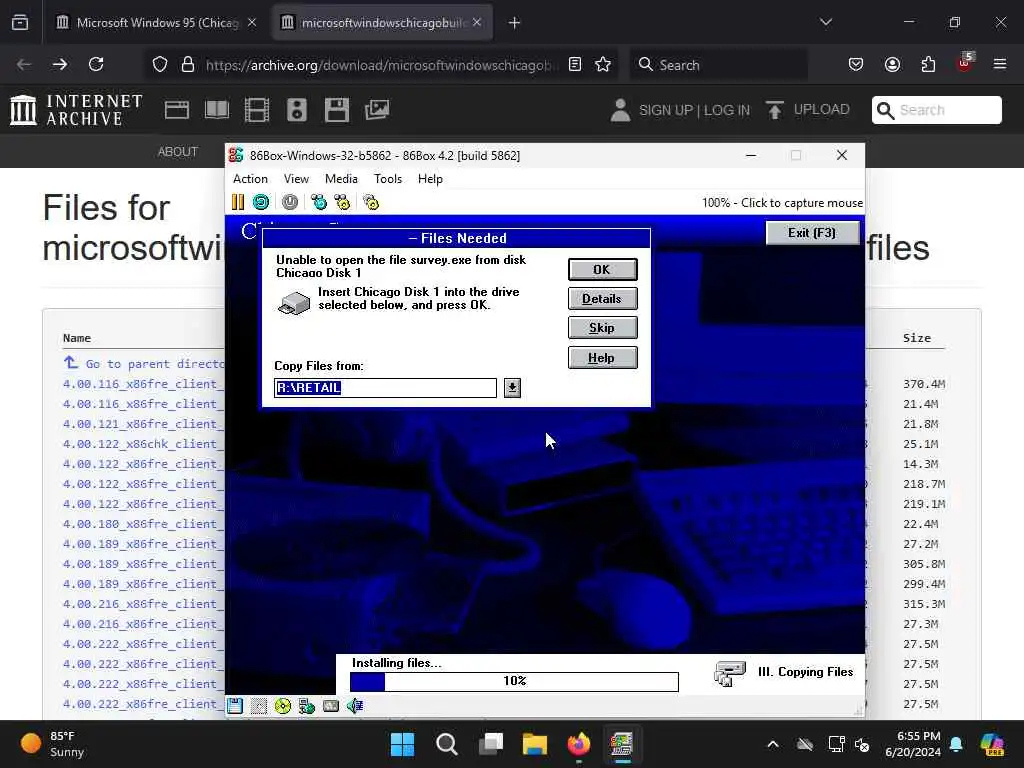Open the Media menu in 86Box
The height and width of the screenshot is (768, 1024).
point(341,179)
